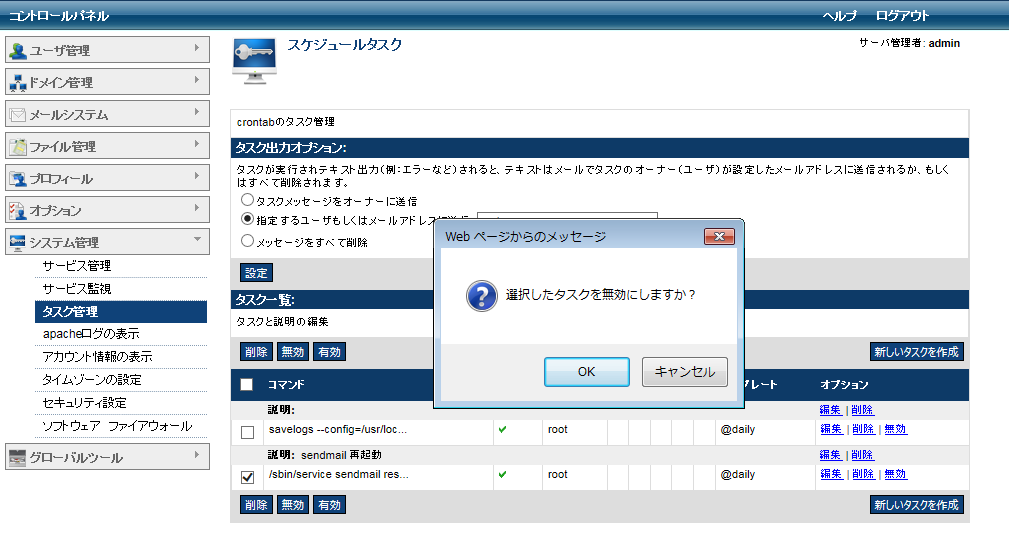Click the mail system envelope icon
The image size is (1009, 548).
18,115
